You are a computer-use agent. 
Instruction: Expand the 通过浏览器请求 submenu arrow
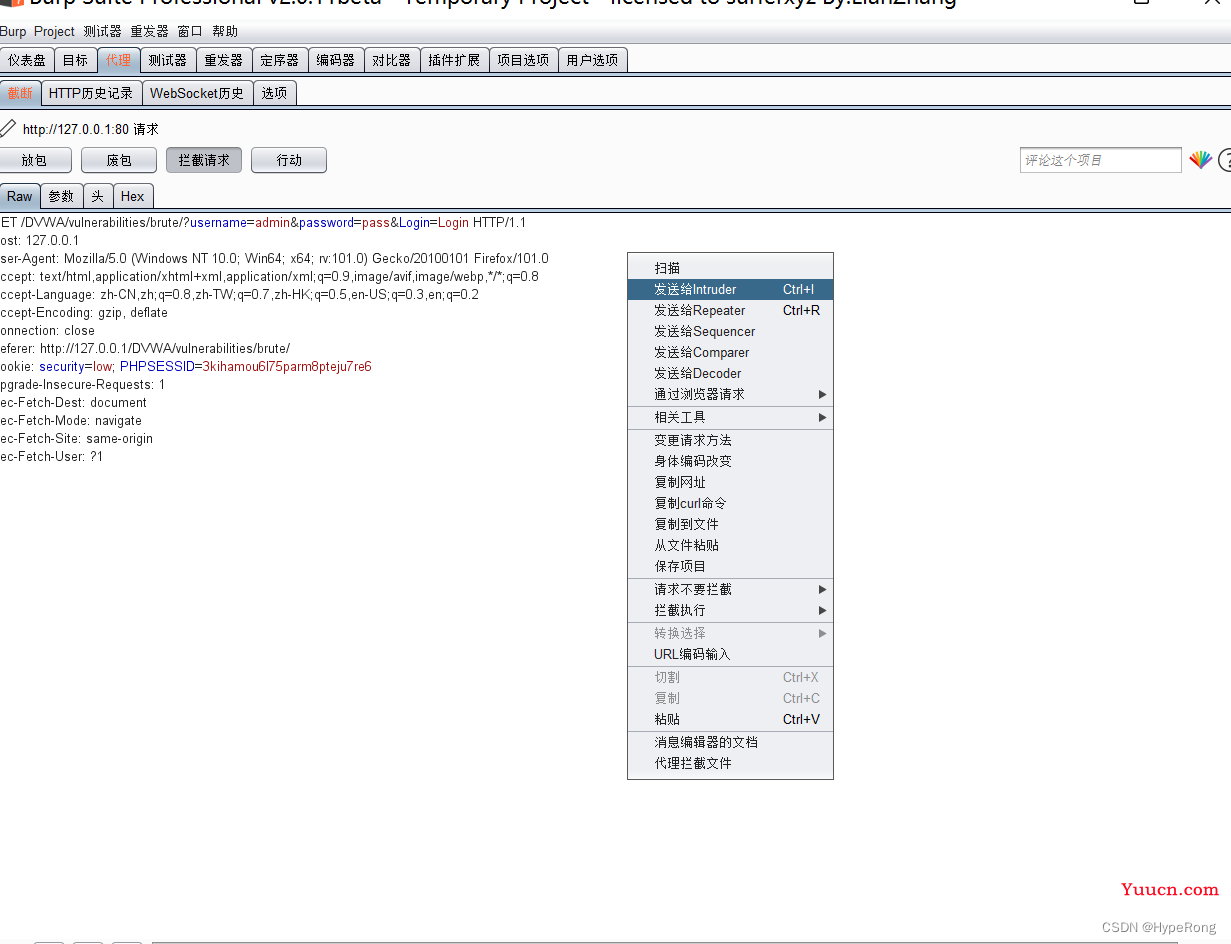pos(823,394)
